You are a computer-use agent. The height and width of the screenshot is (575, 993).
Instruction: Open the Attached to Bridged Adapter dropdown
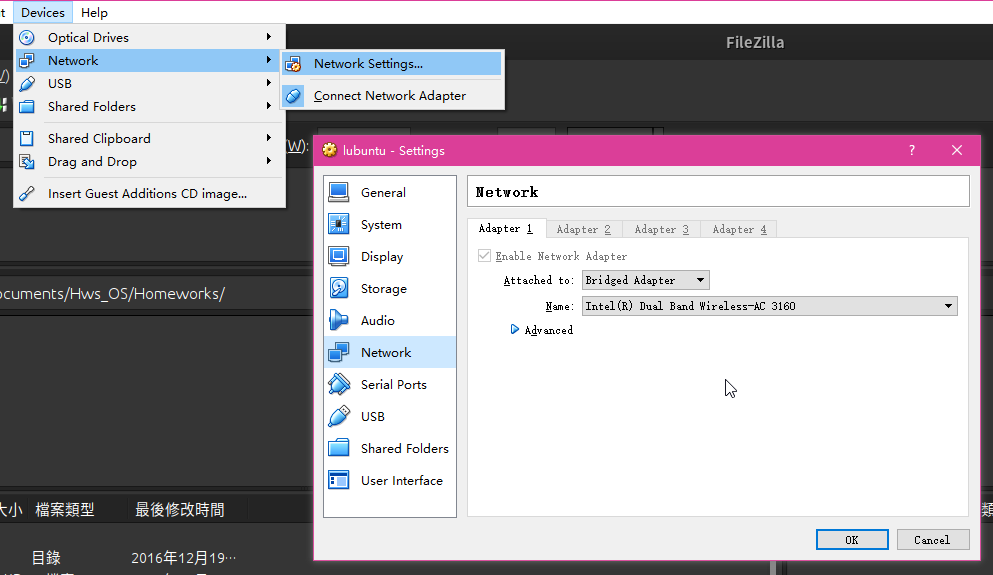point(645,280)
